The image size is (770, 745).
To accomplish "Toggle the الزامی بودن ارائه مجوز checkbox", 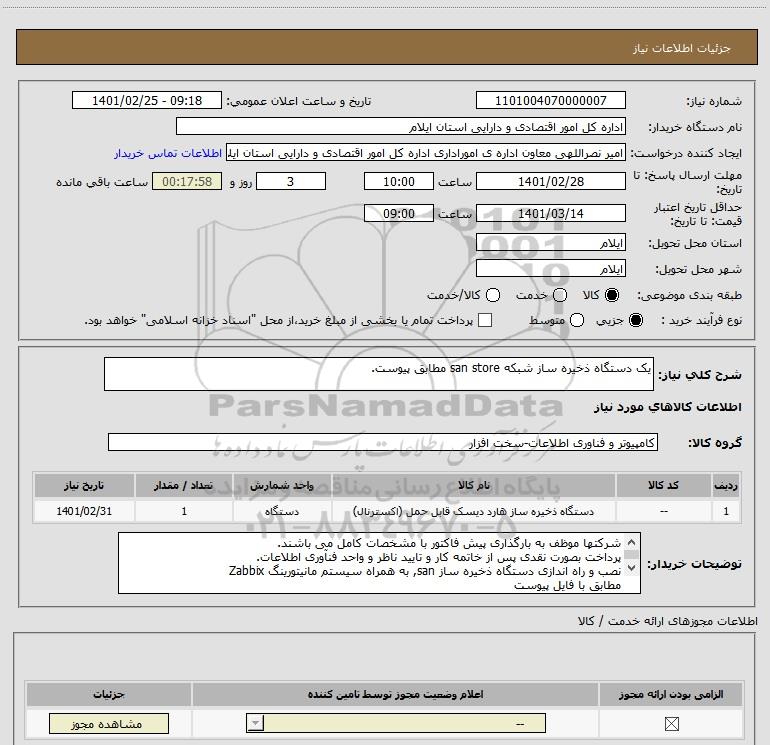I will [671, 724].
